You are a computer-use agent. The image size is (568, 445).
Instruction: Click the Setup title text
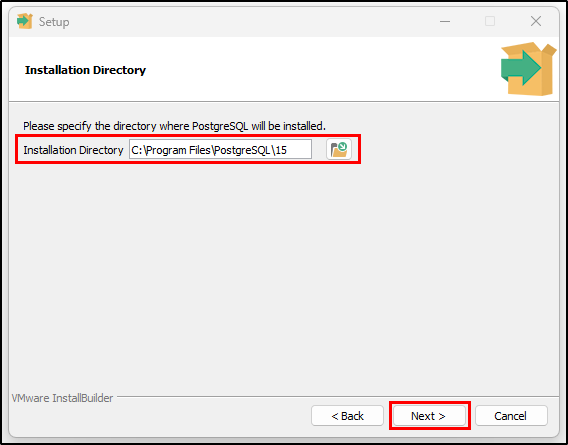coord(54,22)
